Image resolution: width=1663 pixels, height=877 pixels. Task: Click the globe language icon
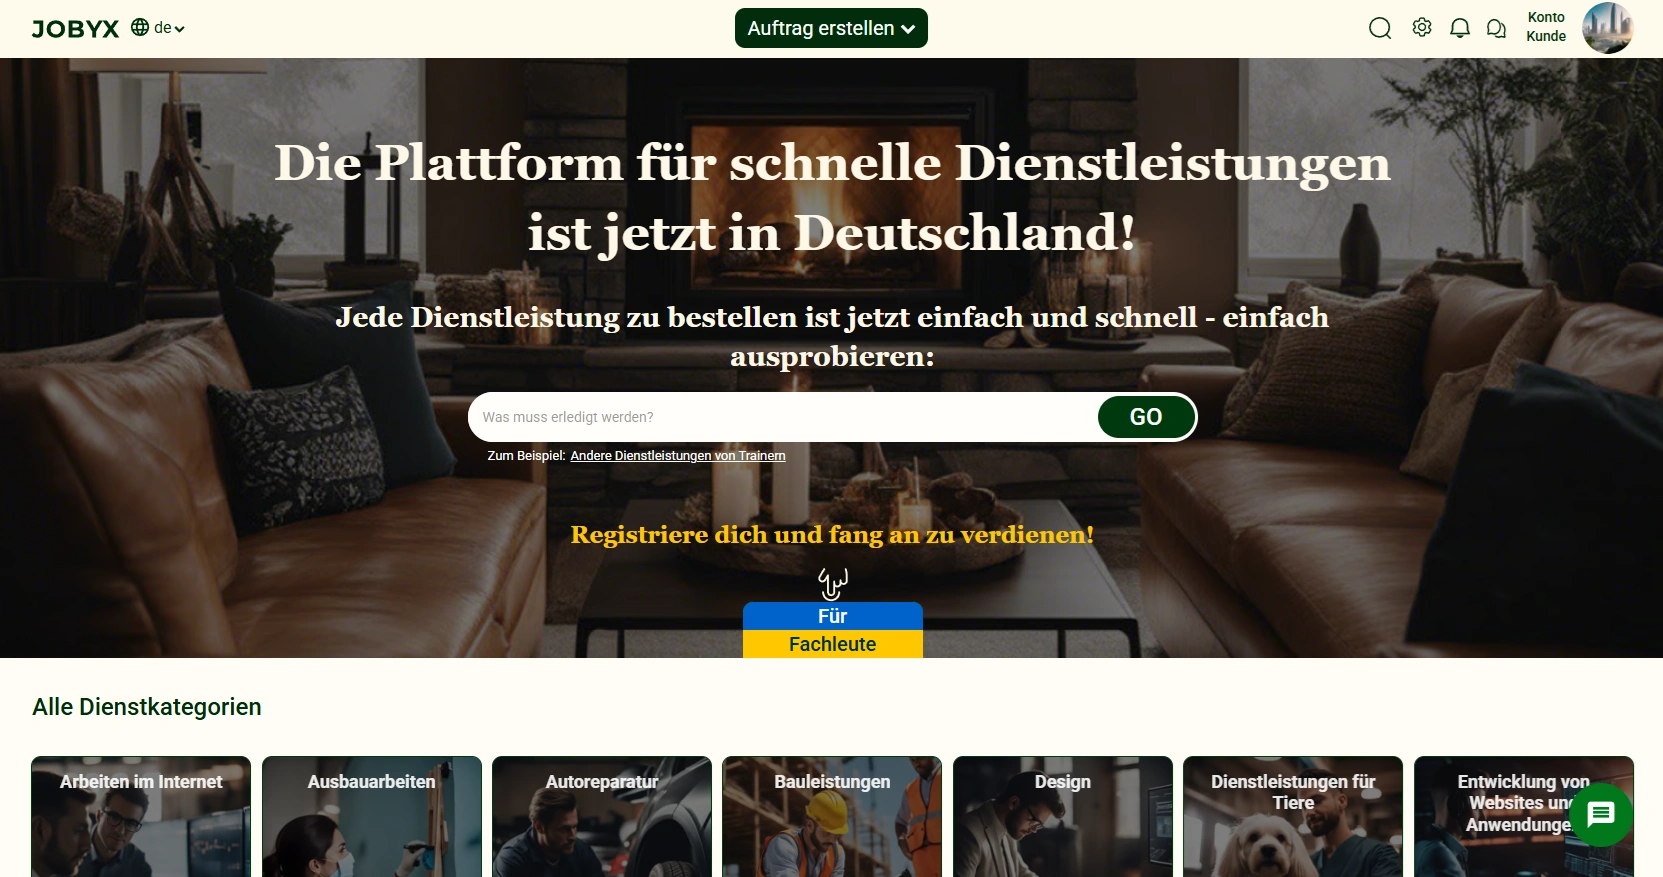tap(140, 28)
